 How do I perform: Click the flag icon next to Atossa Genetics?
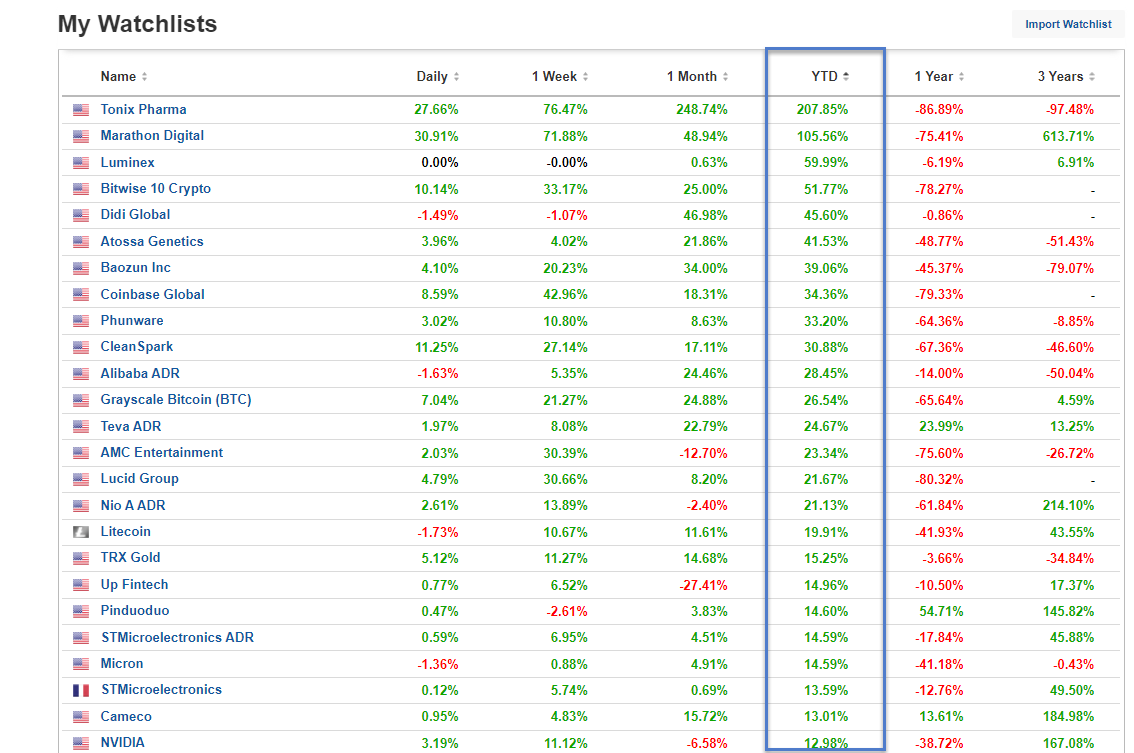pyautogui.click(x=81, y=242)
